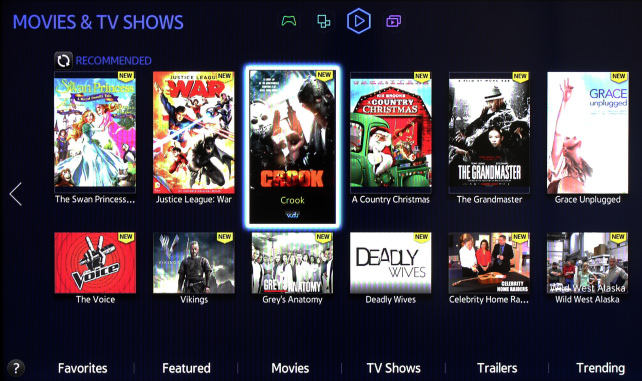Image resolution: width=642 pixels, height=381 pixels.
Task: Click the NEW badge on Deadly Wives
Action: [421, 237]
